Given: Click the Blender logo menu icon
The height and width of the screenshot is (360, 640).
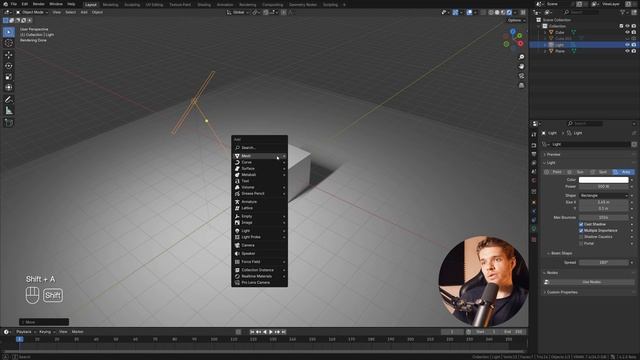Looking at the screenshot, I should (x=5, y=4).
